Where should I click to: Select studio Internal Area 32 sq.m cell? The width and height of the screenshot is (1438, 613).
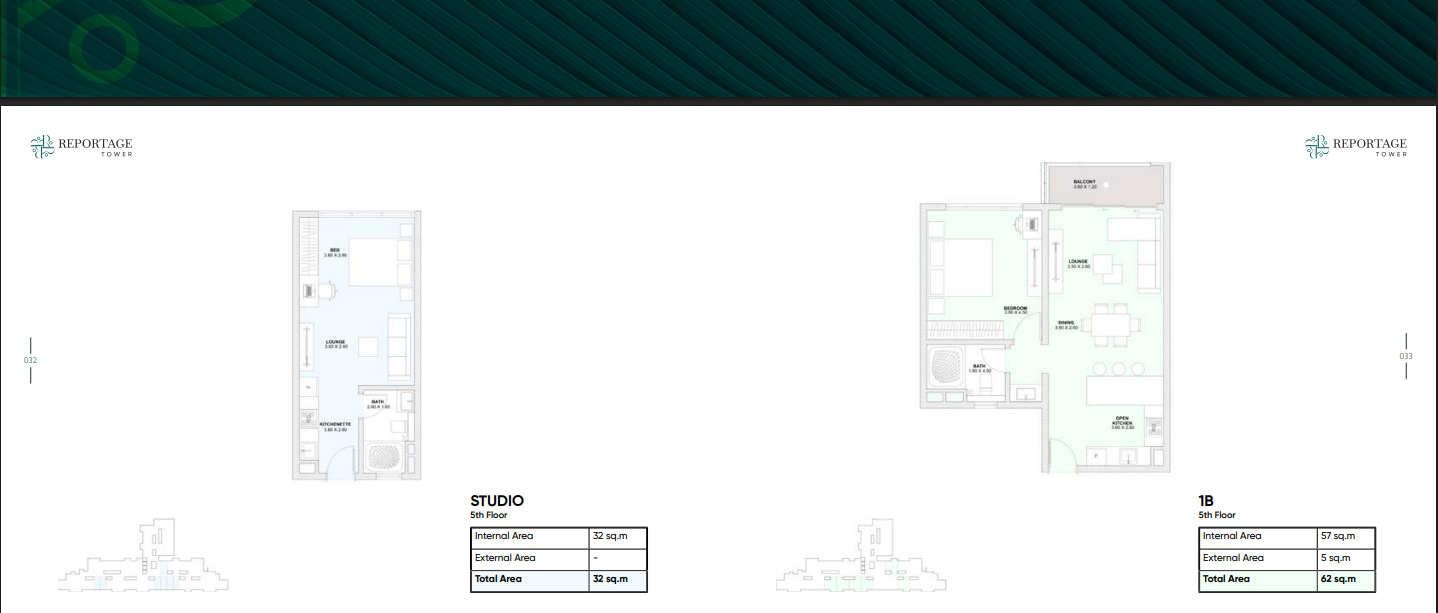[617, 537]
